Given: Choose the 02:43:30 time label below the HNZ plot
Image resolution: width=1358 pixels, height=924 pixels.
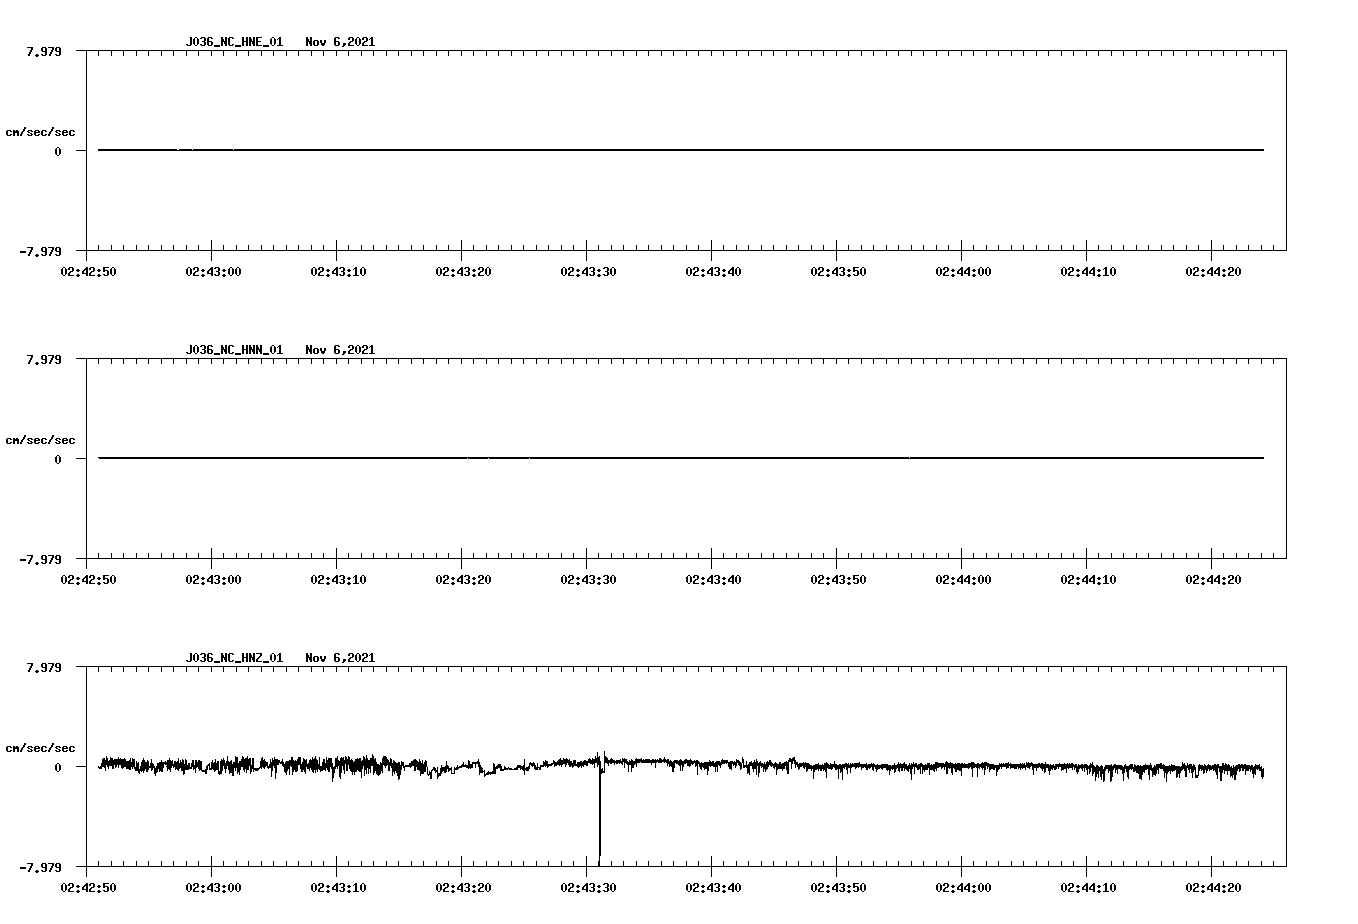Looking at the screenshot, I should click(x=587, y=887).
